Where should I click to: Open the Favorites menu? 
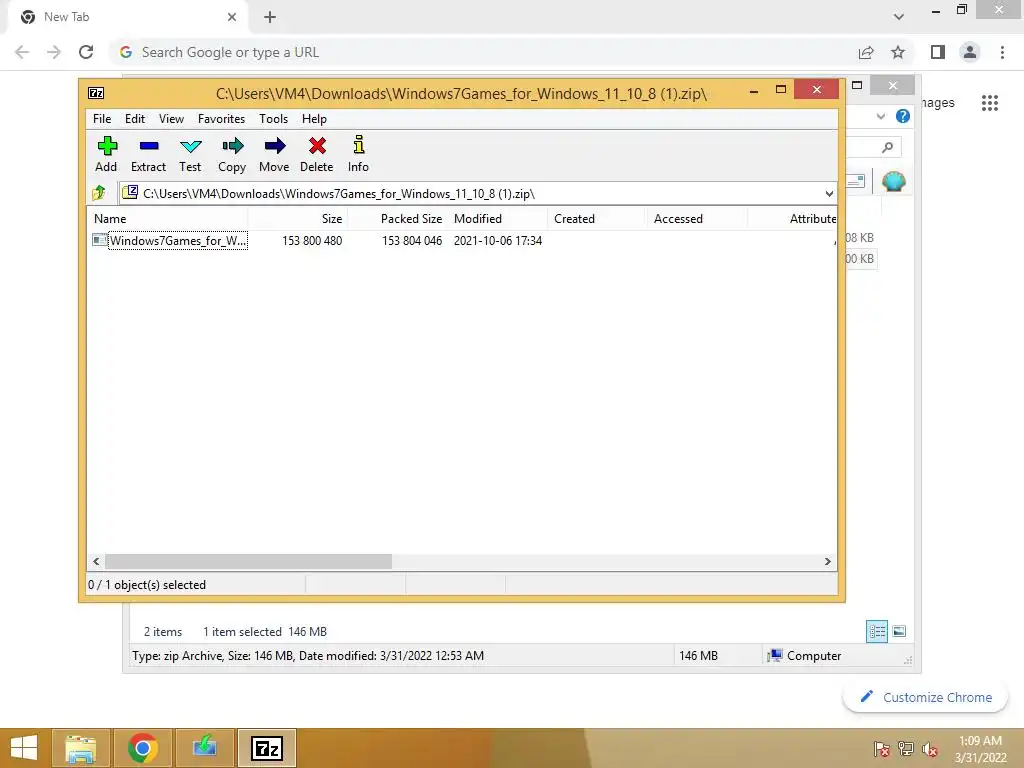point(221,119)
